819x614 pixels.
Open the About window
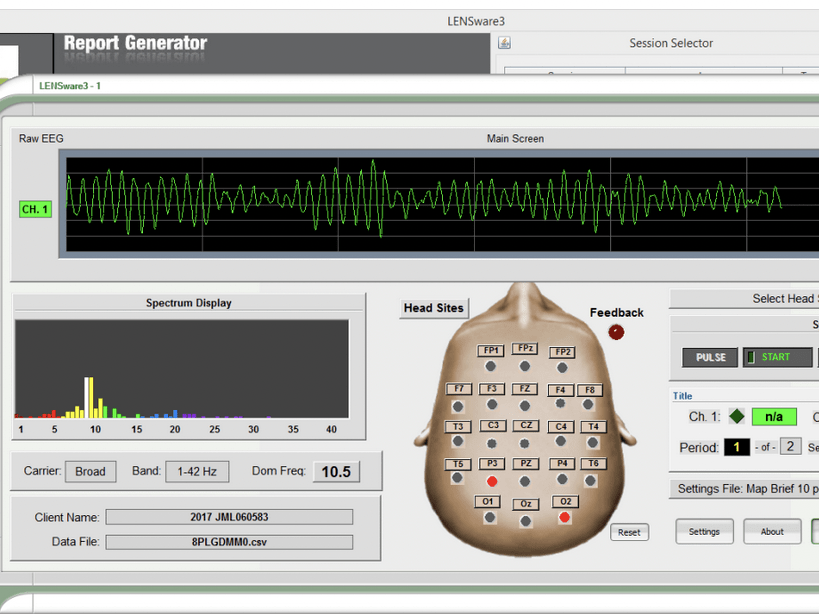pyautogui.click(x=772, y=531)
